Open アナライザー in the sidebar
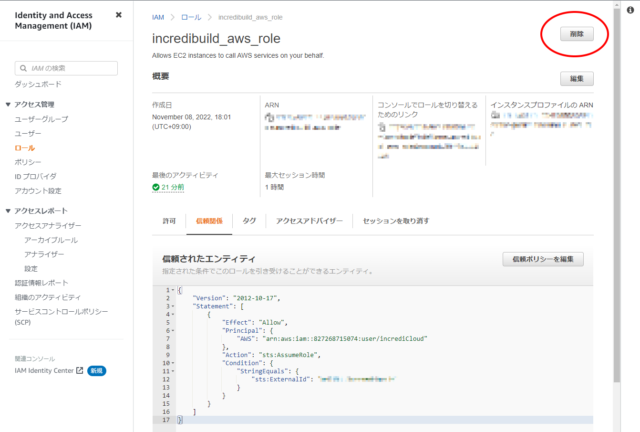This screenshot has height=432, width=640. [44, 254]
